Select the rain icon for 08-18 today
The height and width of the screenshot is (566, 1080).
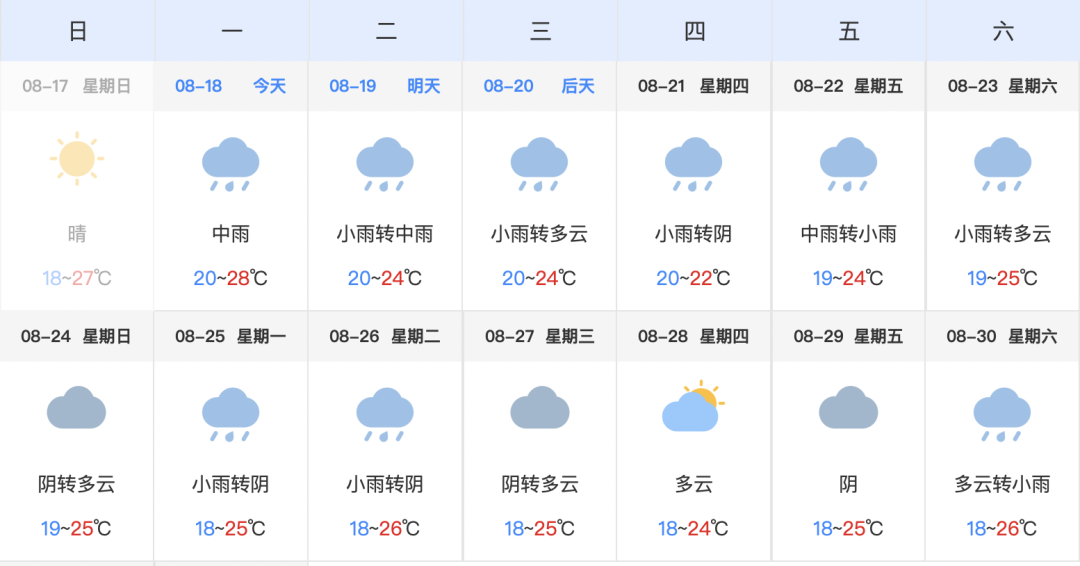pyautogui.click(x=230, y=165)
